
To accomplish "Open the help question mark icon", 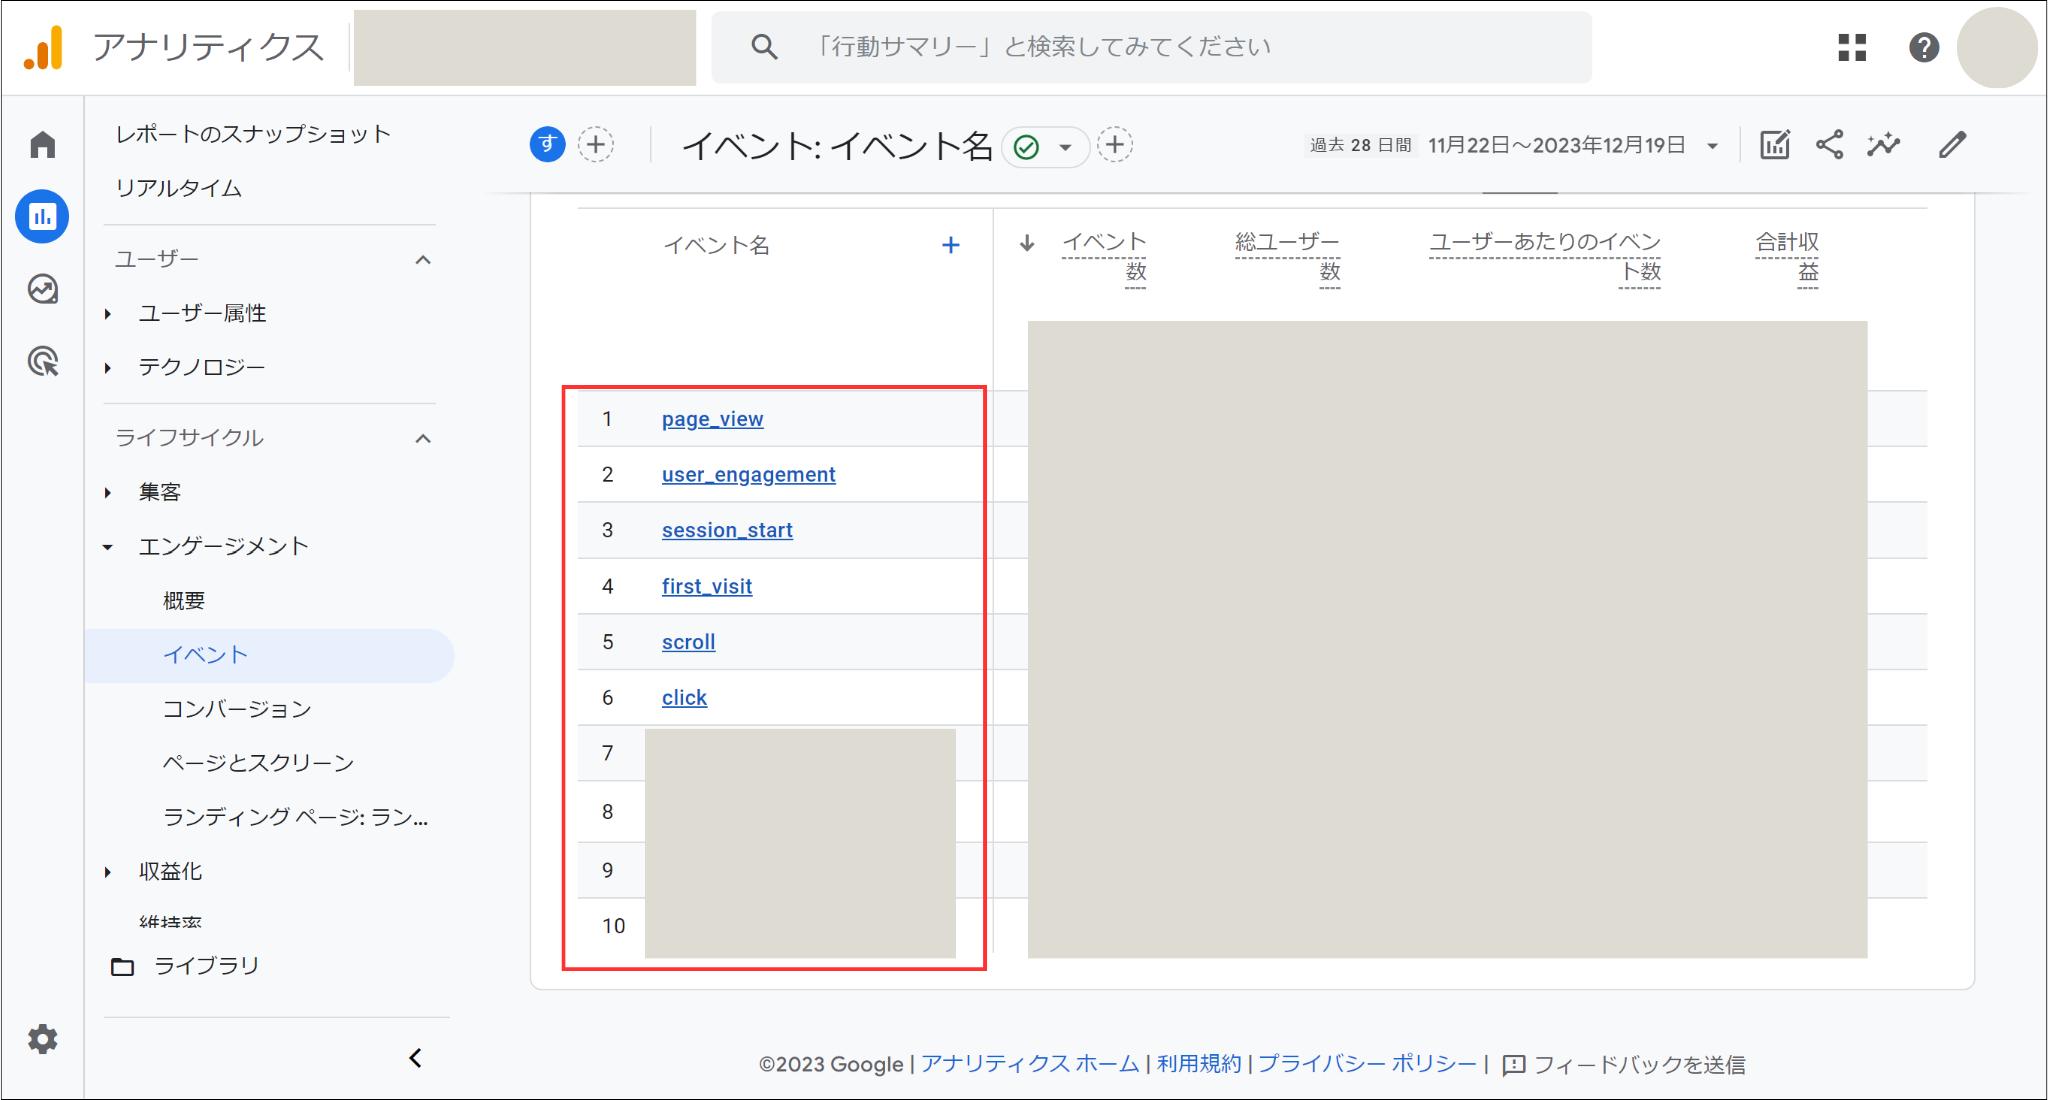I will point(1924,47).
